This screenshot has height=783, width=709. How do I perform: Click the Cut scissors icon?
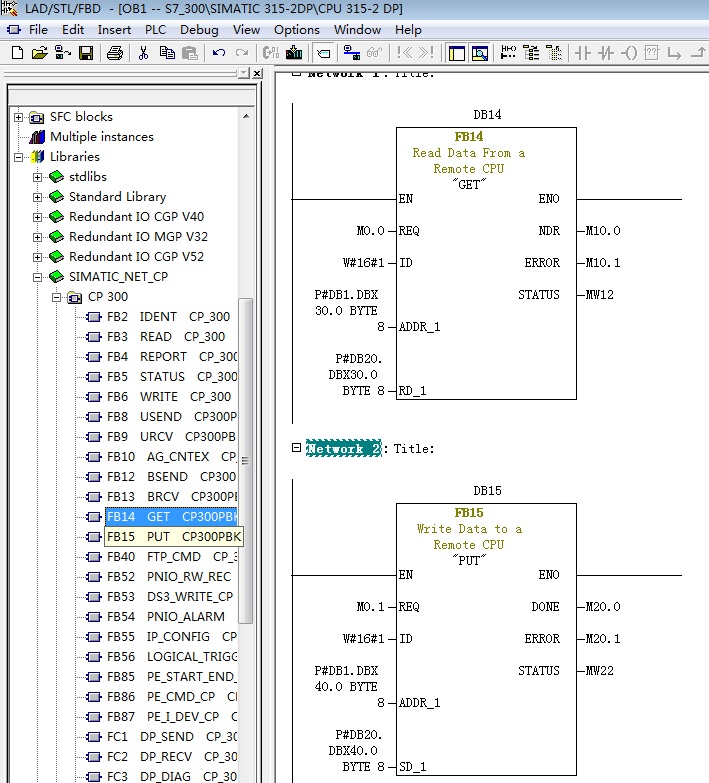143,52
